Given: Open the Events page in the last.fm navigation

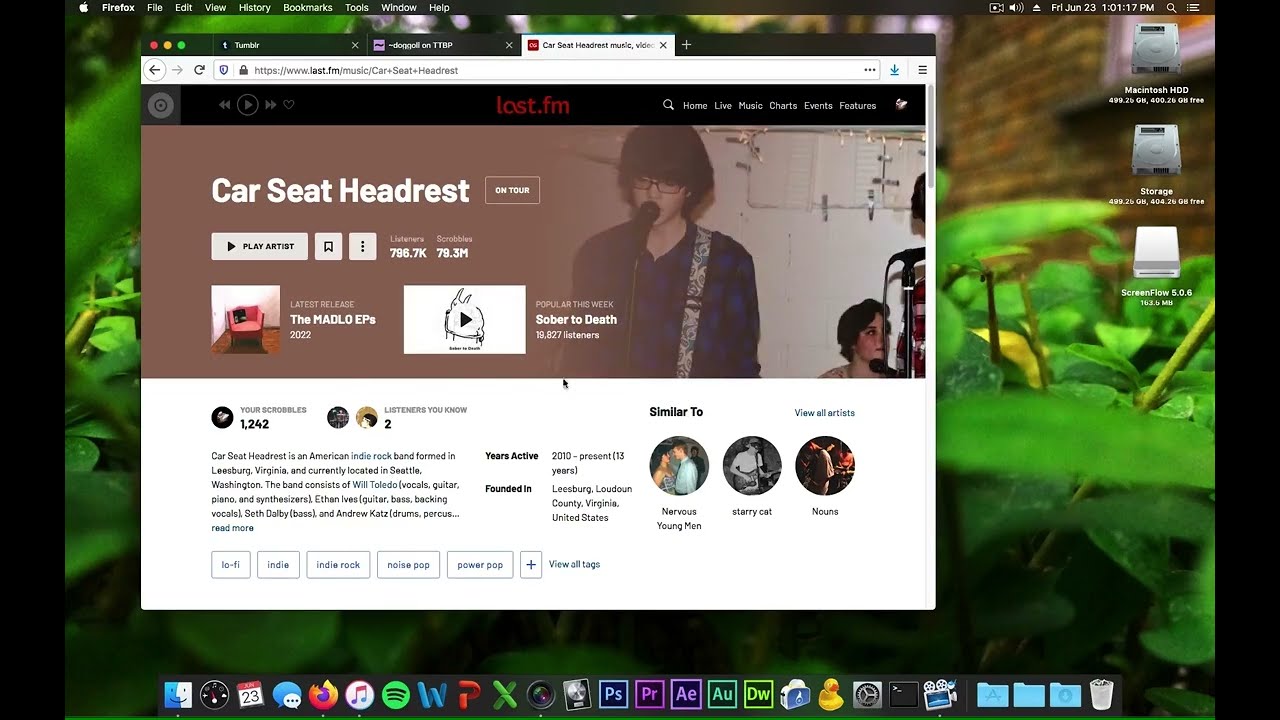Looking at the screenshot, I should pos(818,106).
